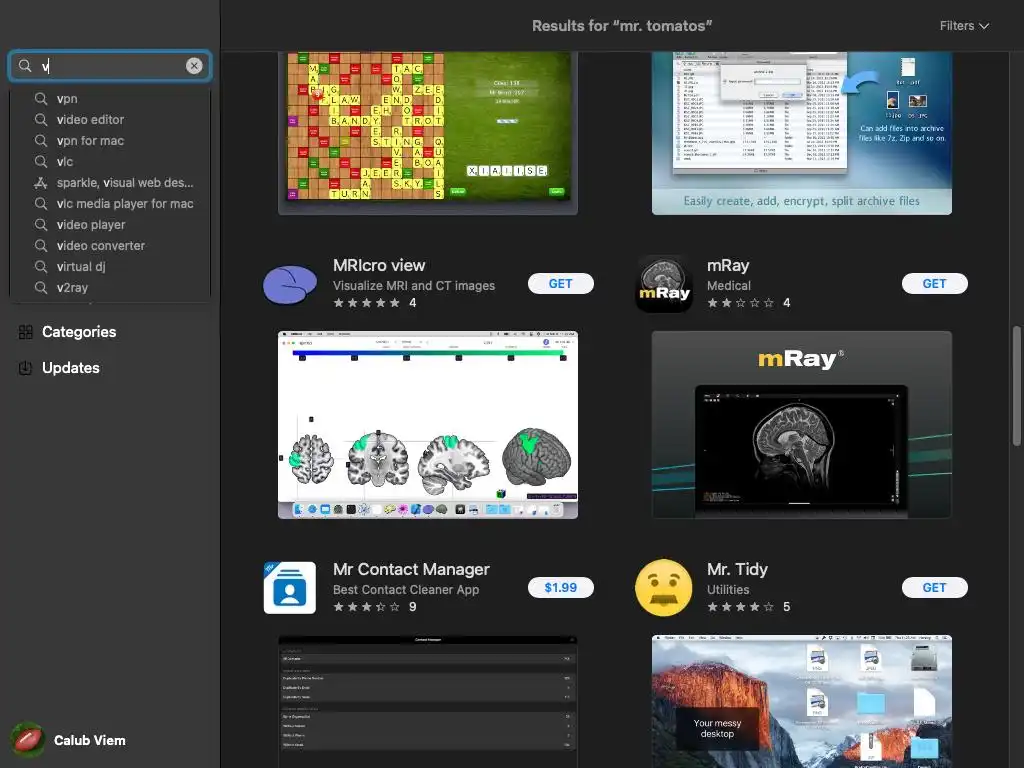The height and width of the screenshot is (768, 1024).
Task: Open the mRay app icon
Action: [664, 283]
